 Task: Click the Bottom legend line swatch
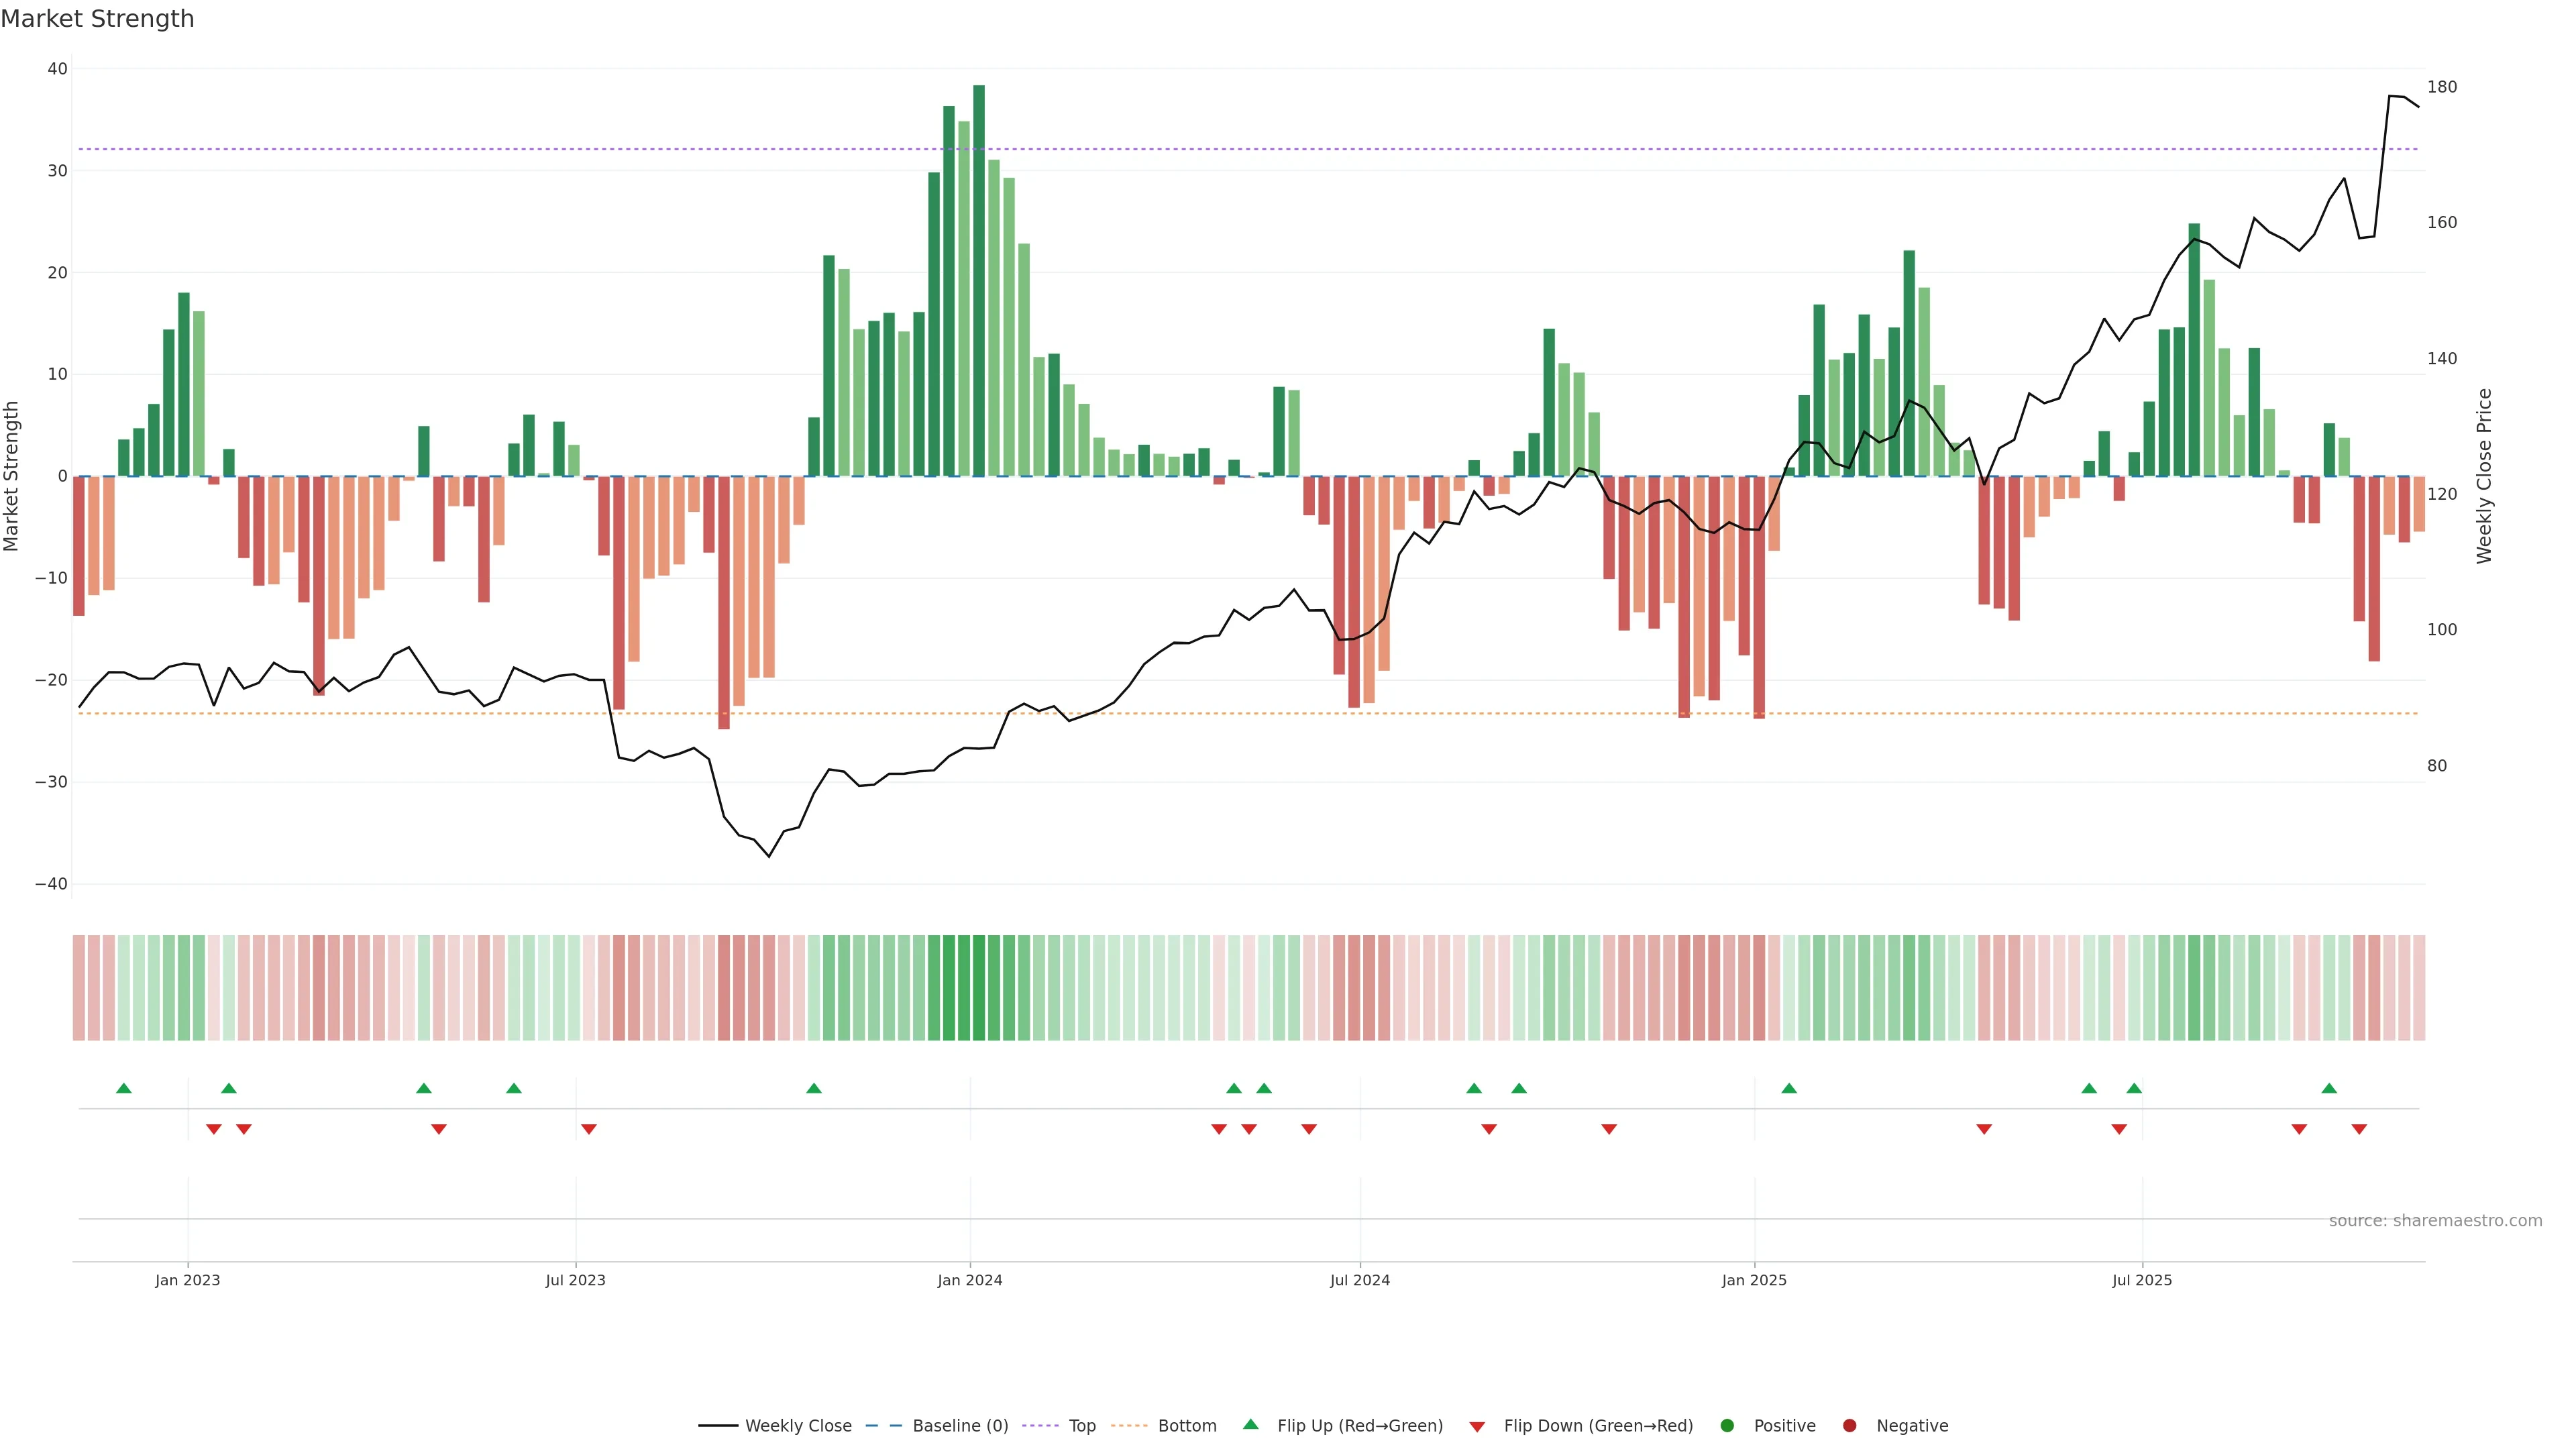(1129, 1425)
